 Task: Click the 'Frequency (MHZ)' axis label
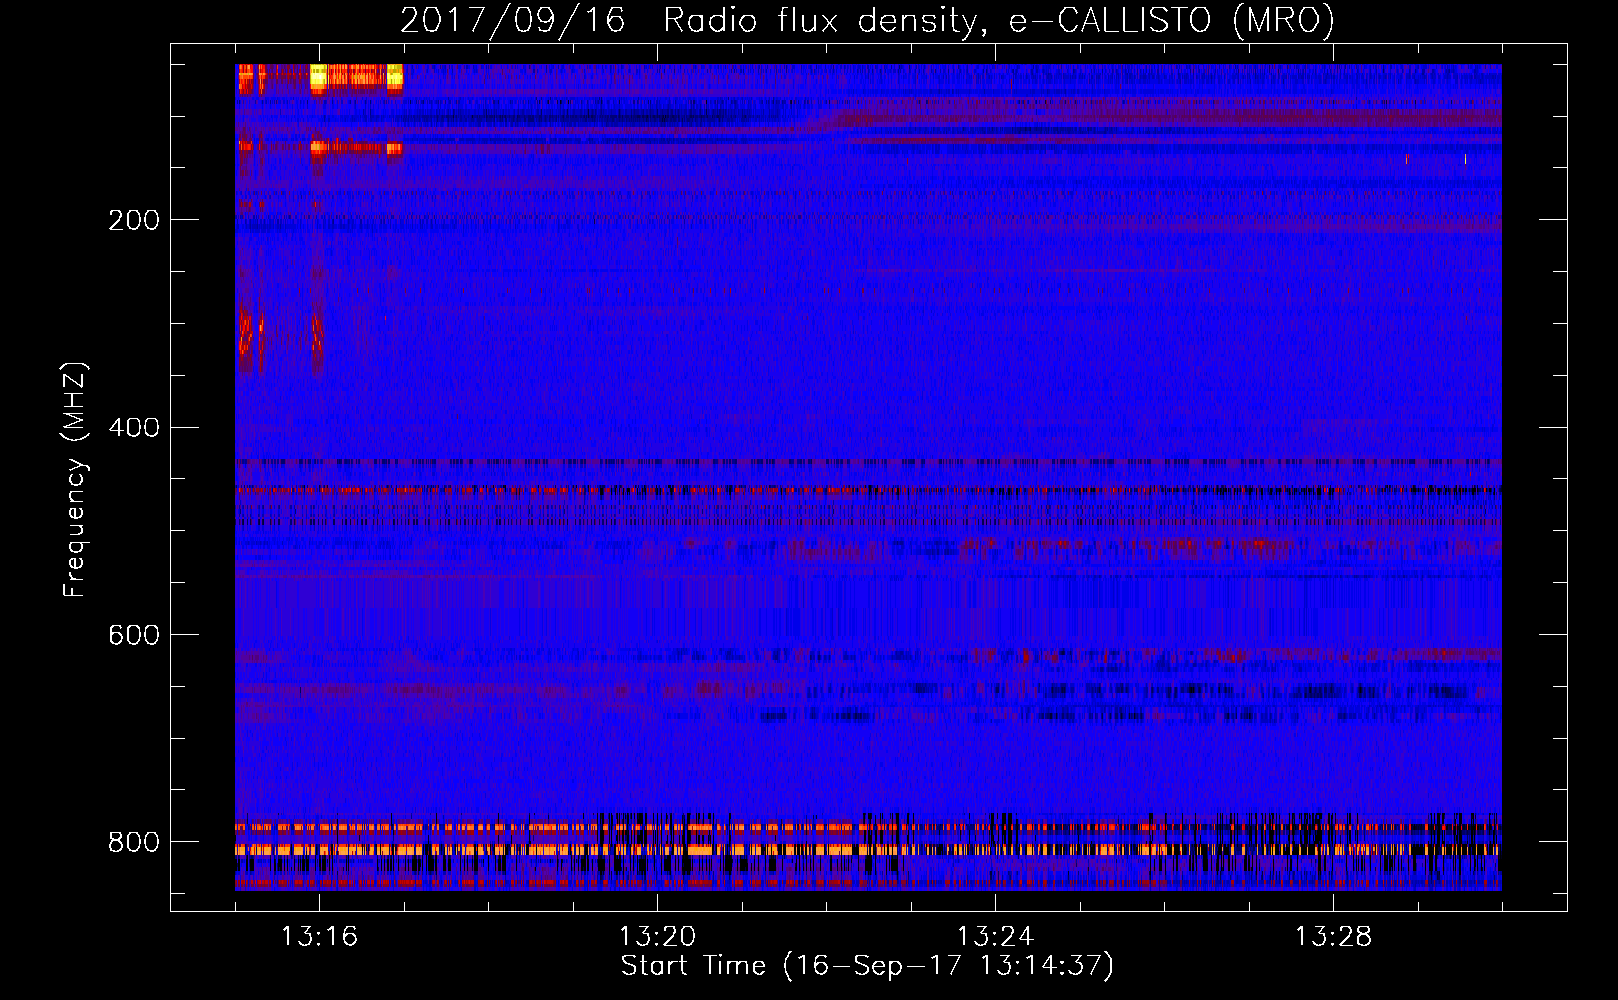tap(75, 479)
